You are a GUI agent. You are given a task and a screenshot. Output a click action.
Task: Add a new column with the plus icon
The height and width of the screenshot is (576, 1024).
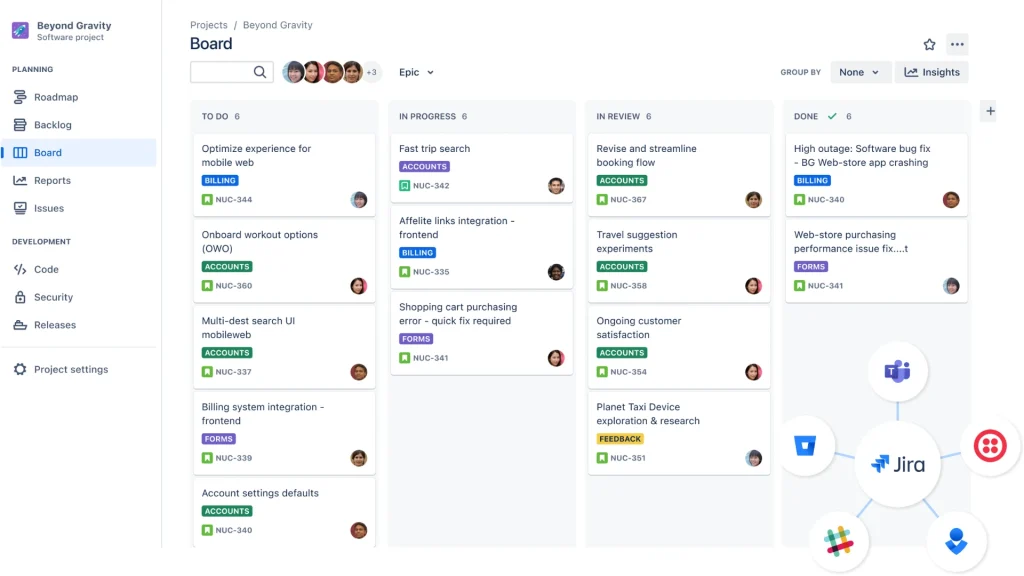click(x=990, y=111)
